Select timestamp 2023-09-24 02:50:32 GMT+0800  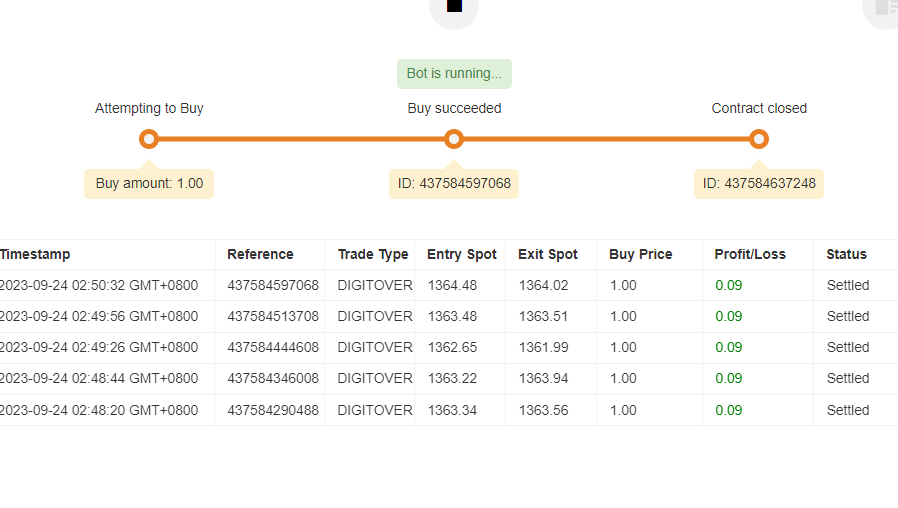pos(99,285)
